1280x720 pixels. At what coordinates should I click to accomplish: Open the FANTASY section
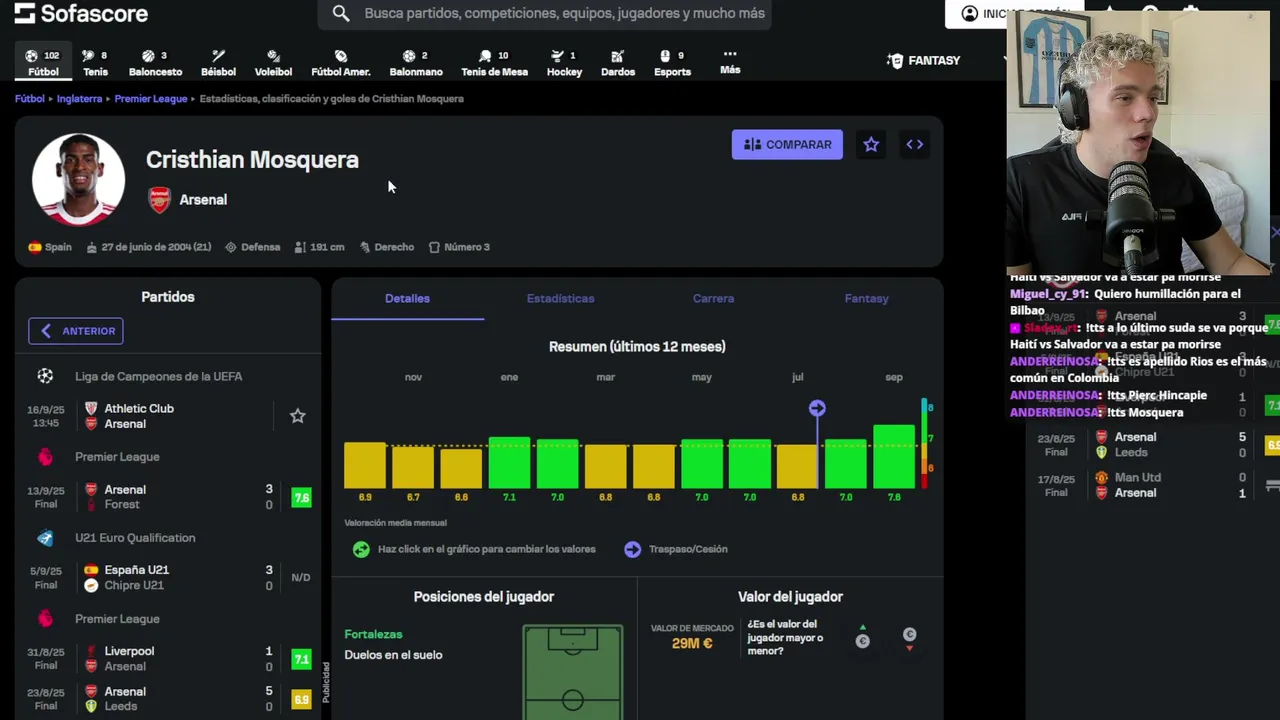pyautogui.click(x=923, y=61)
